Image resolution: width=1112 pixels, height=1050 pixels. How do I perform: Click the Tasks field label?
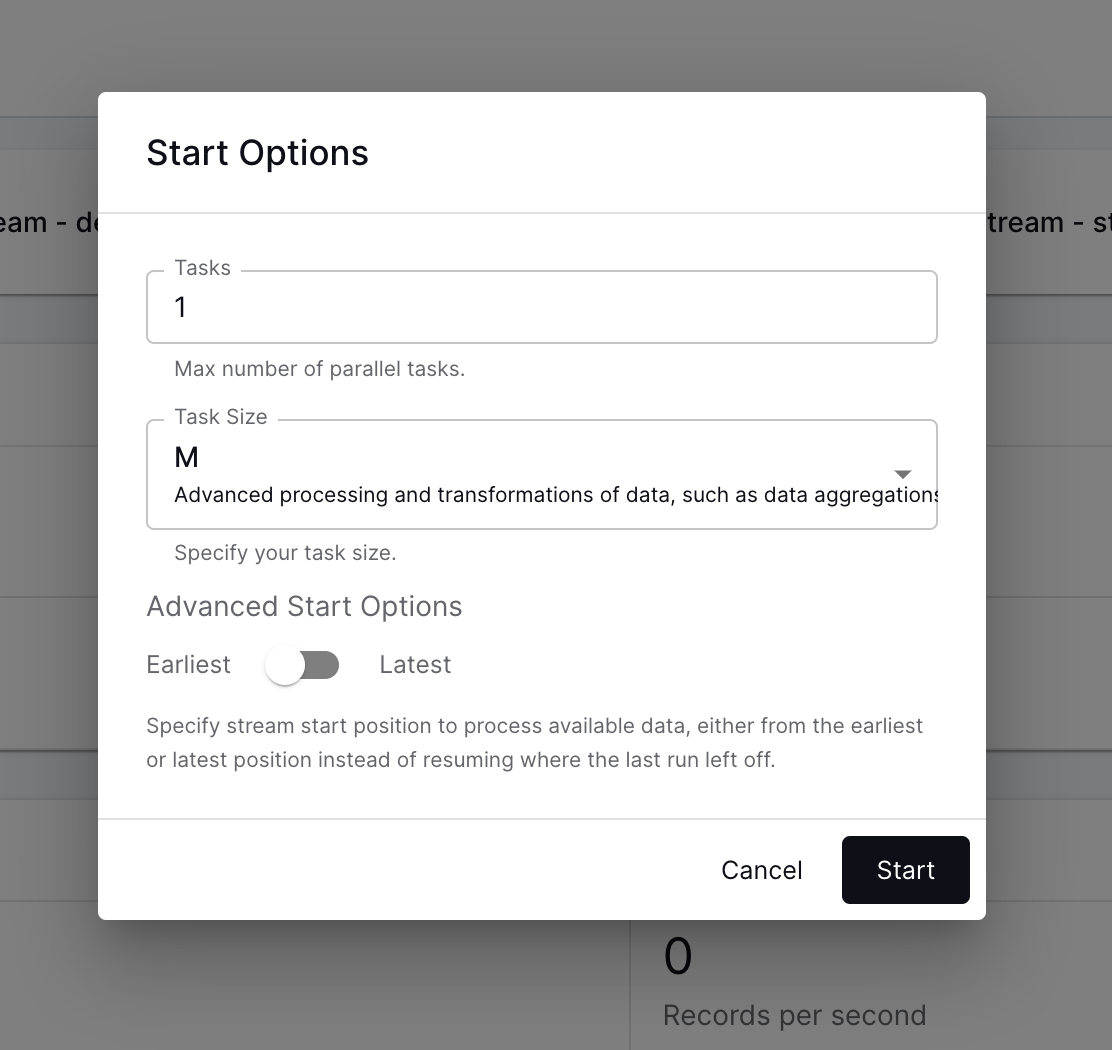pyautogui.click(x=202, y=268)
